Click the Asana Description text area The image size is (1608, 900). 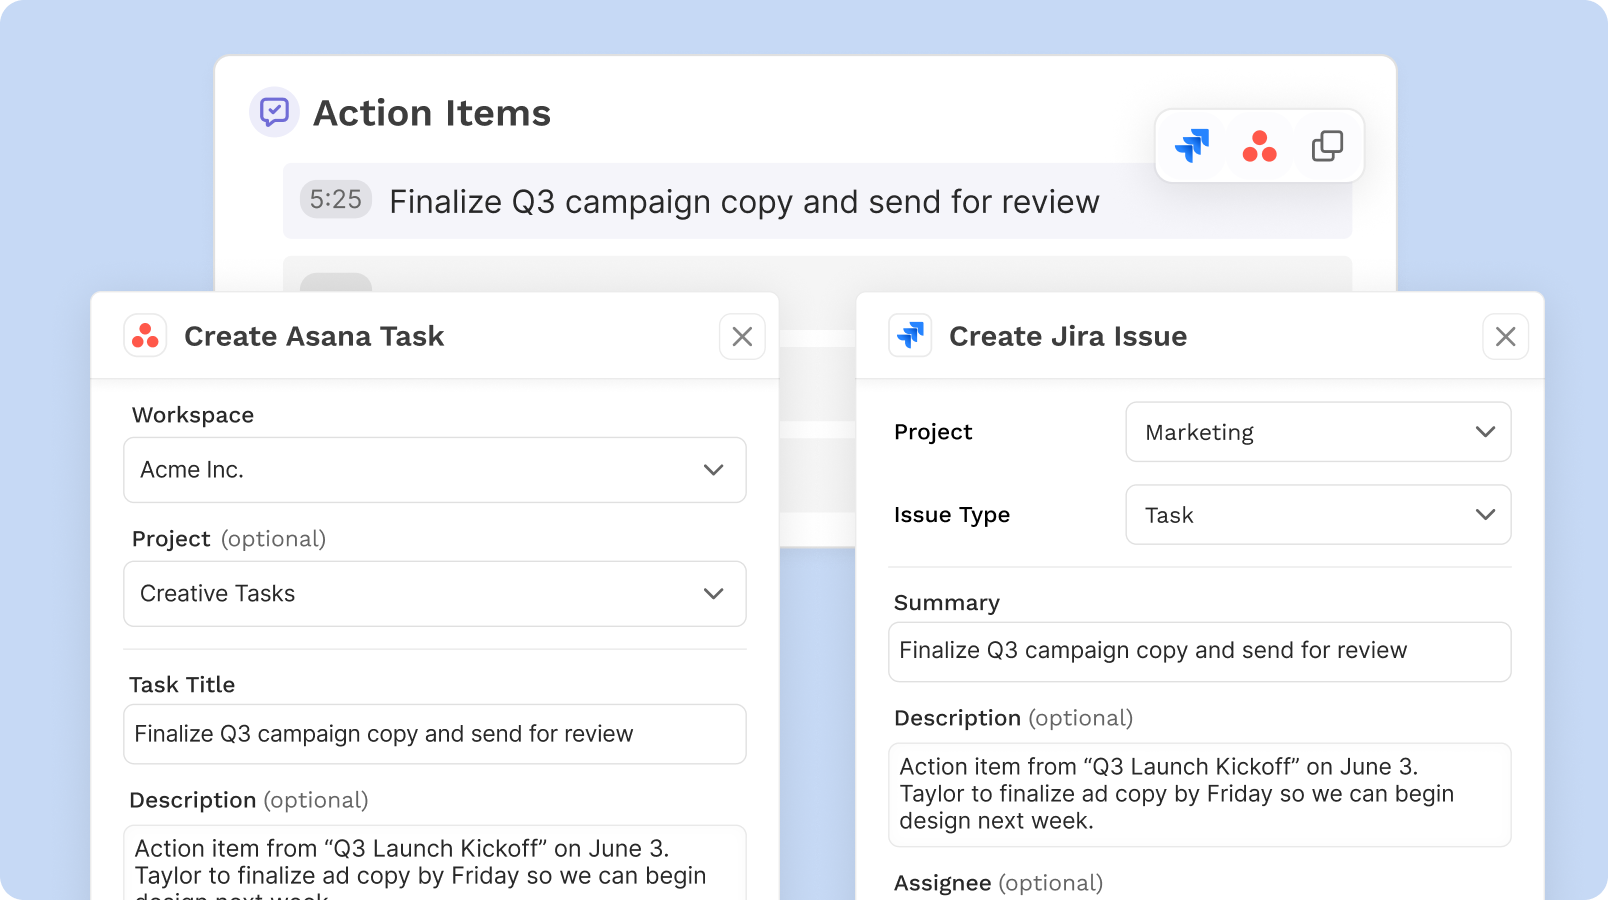pyautogui.click(x=435, y=863)
